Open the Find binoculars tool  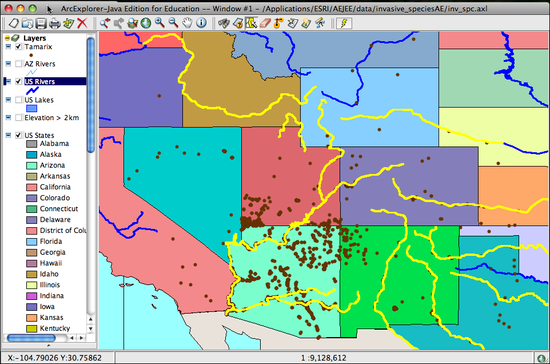coord(224,23)
